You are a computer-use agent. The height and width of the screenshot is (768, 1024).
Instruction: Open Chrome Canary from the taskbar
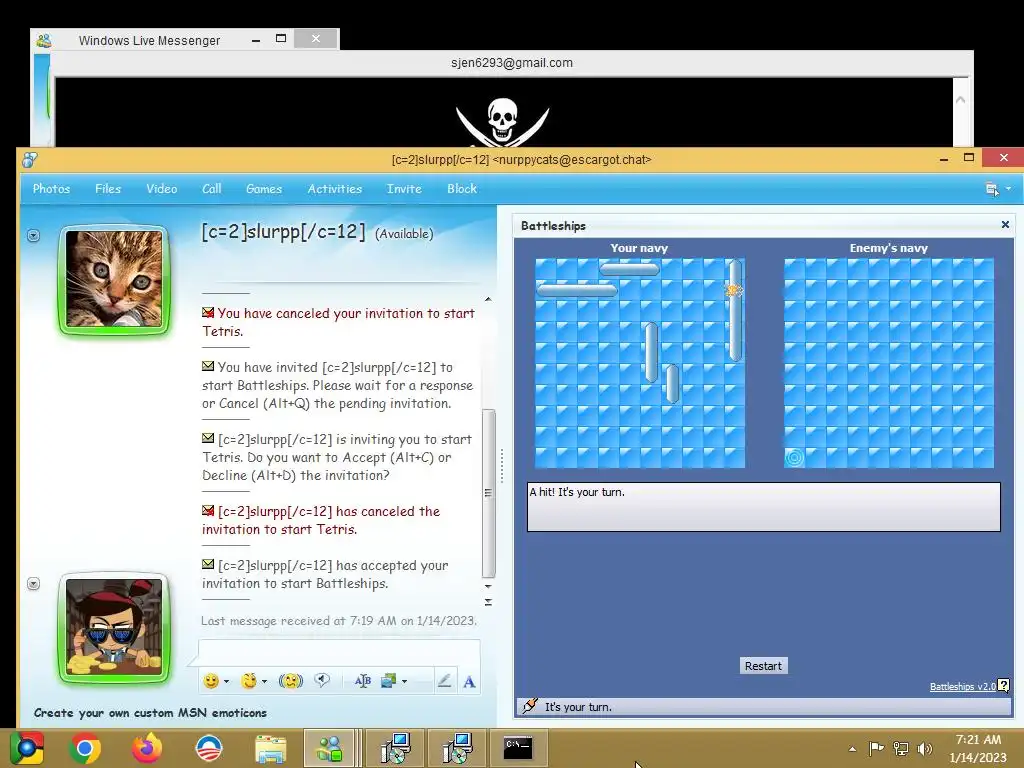pyautogui.click(x=27, y=748)
